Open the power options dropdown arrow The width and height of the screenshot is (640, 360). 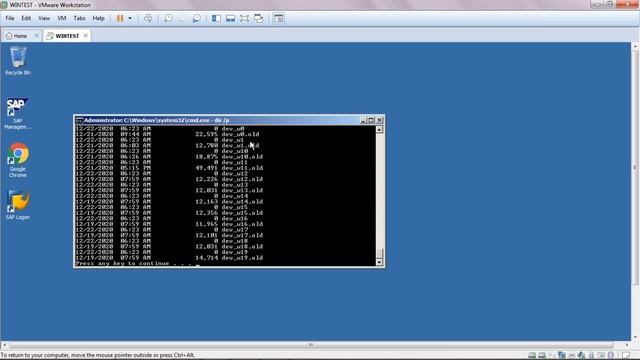click(x=130, y=18)
